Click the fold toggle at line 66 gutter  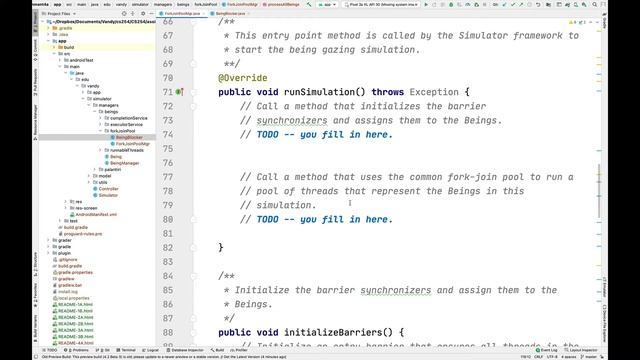coord(193,21)
